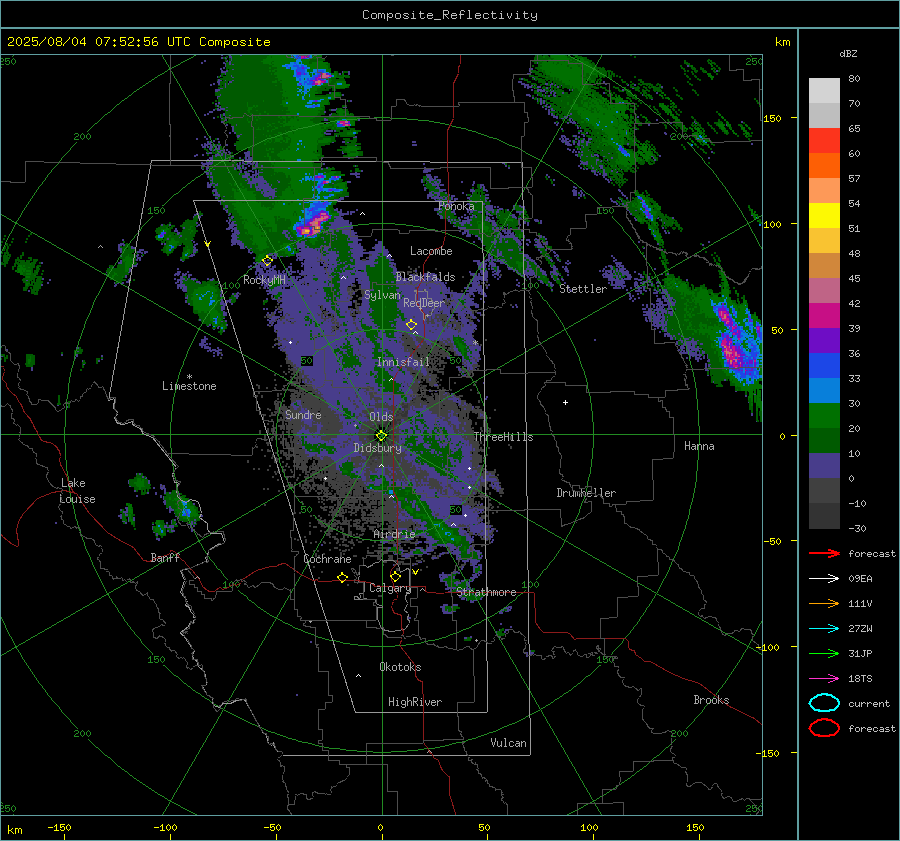
Task: Select the slate purple 10 dBZ swatch
Action: click(x=824, y=465)
